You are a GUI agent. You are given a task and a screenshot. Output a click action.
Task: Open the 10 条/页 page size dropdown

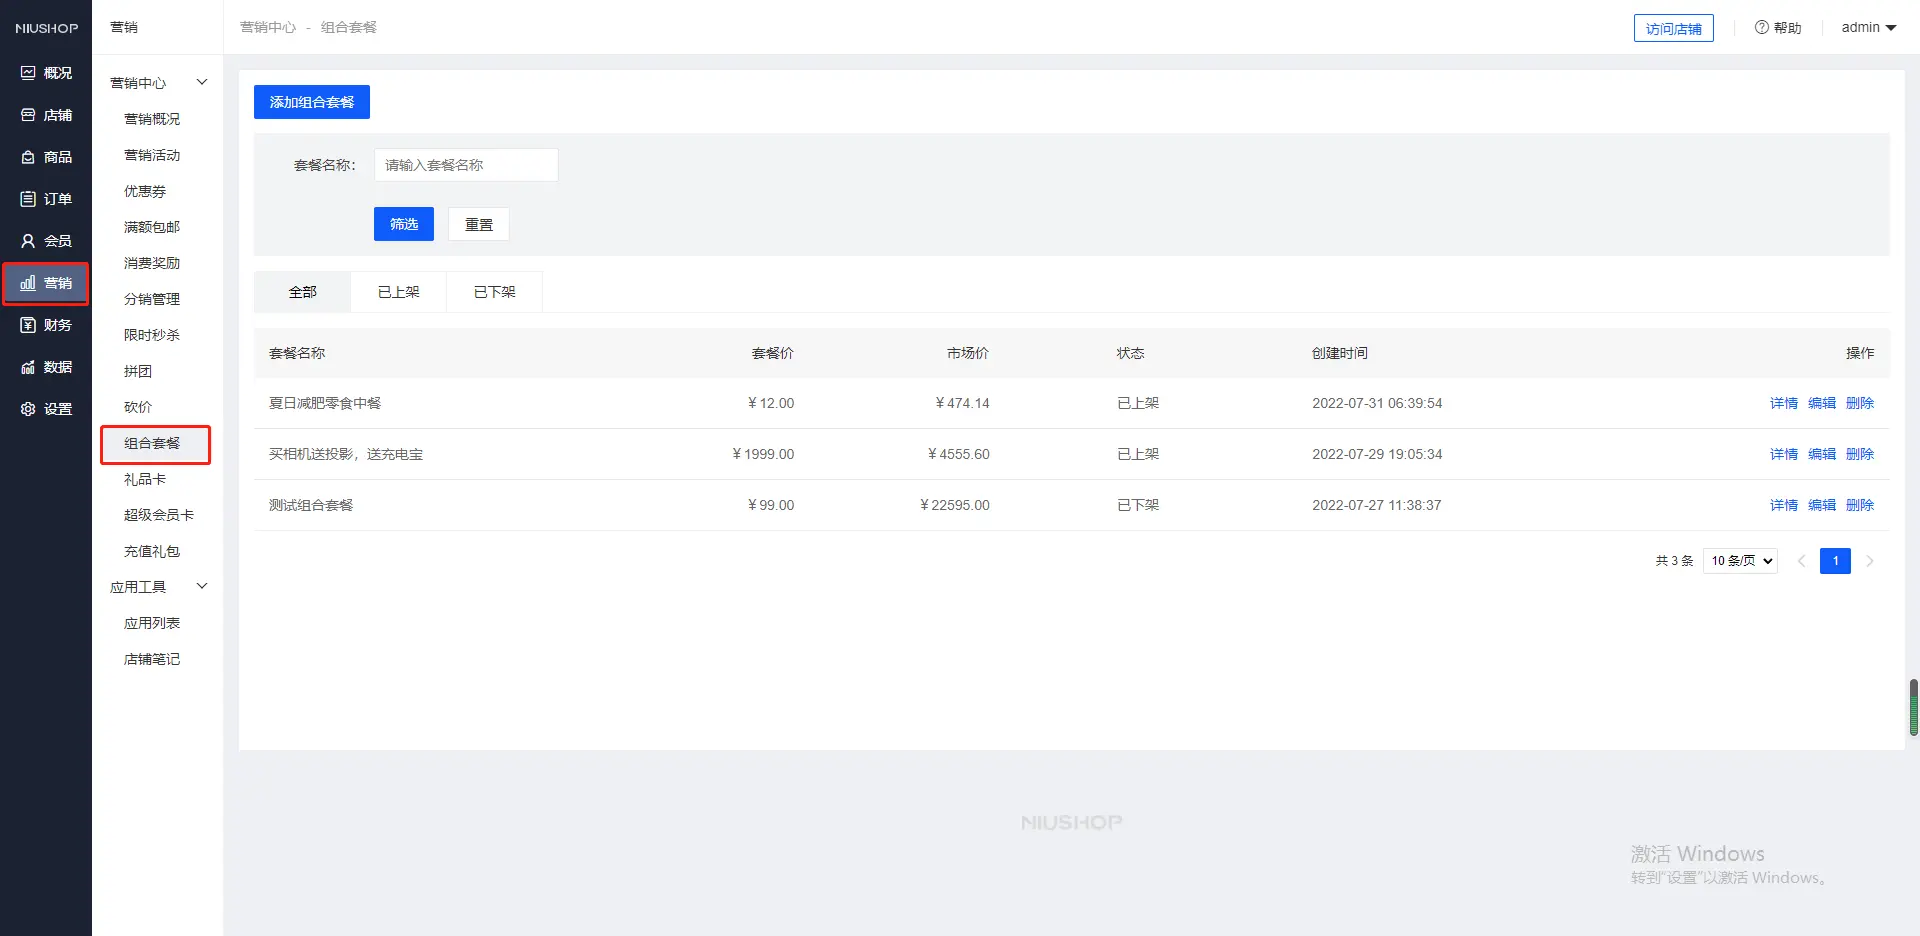pyautogui.click(x=1740, y=561)
